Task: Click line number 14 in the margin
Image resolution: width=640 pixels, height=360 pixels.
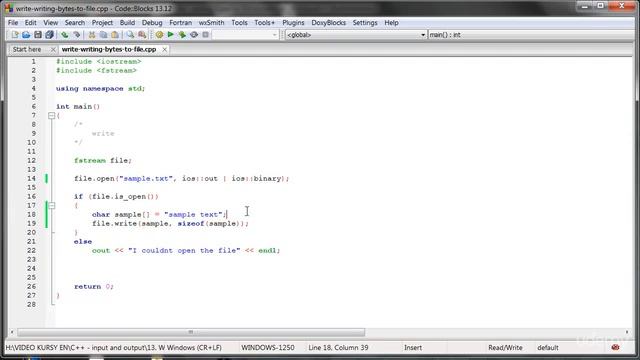Action: coord(32,178)
